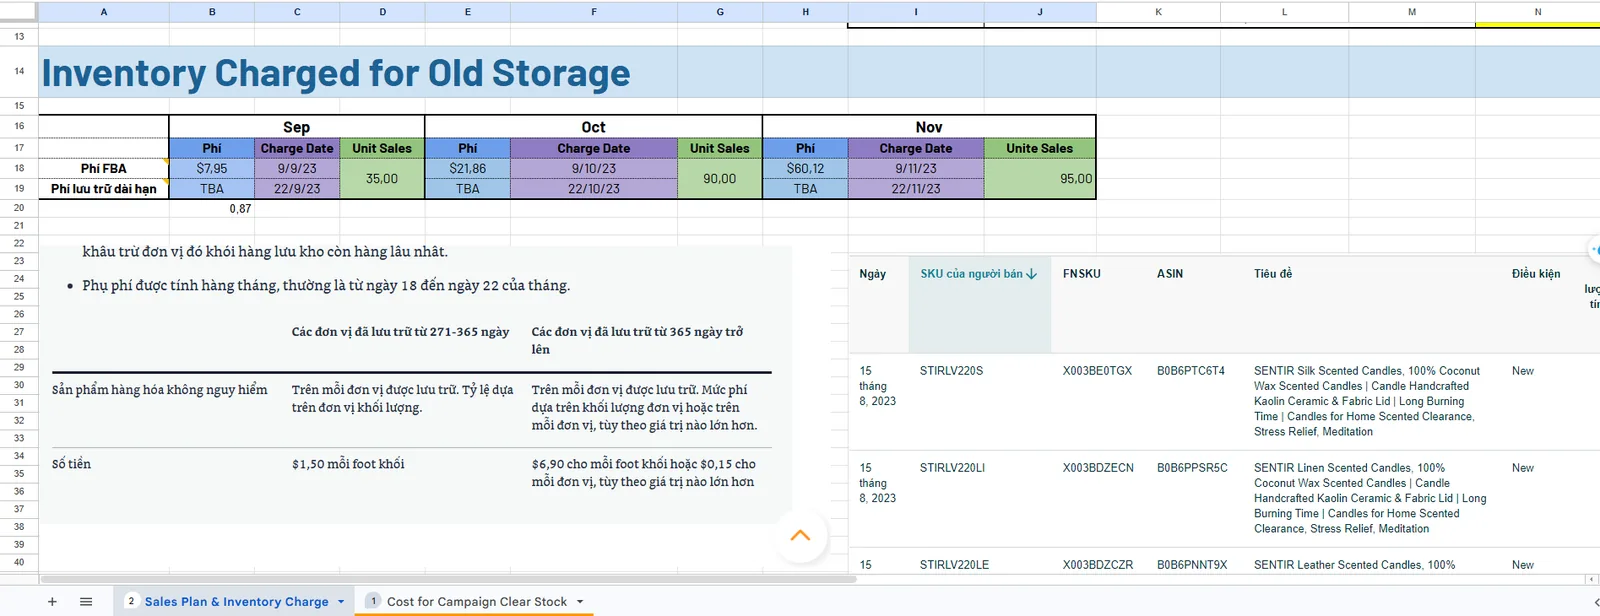Select the cell containing $60,12
Screen dimensions: 1600x616
click(x=805, y=169)
